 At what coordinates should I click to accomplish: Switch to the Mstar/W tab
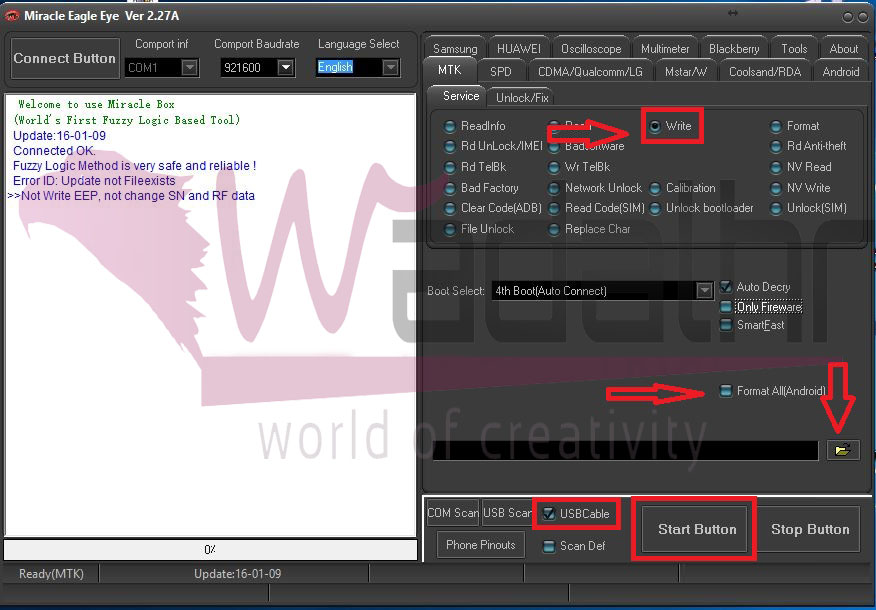click(x=685, y=72)
